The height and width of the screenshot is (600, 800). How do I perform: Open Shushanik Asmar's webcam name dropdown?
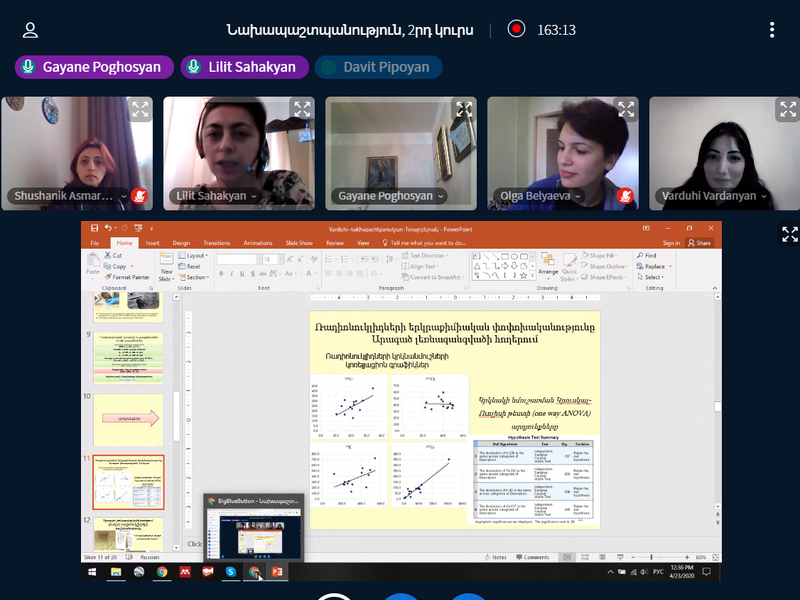68,196
